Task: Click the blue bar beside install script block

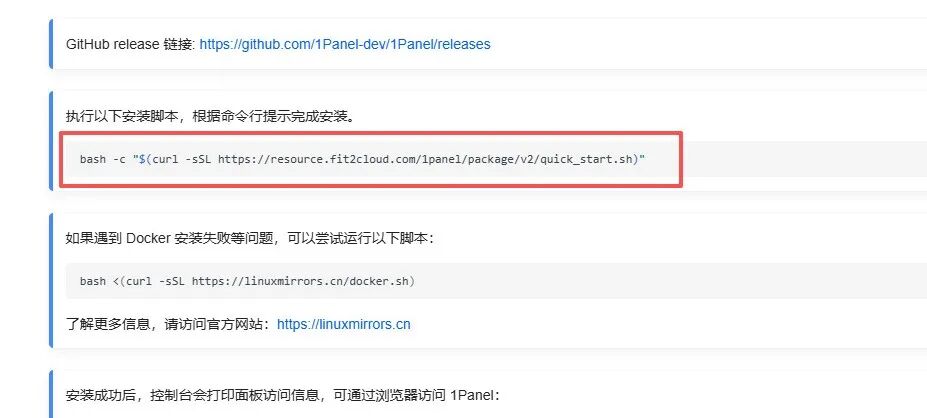Action: (51, 141)
